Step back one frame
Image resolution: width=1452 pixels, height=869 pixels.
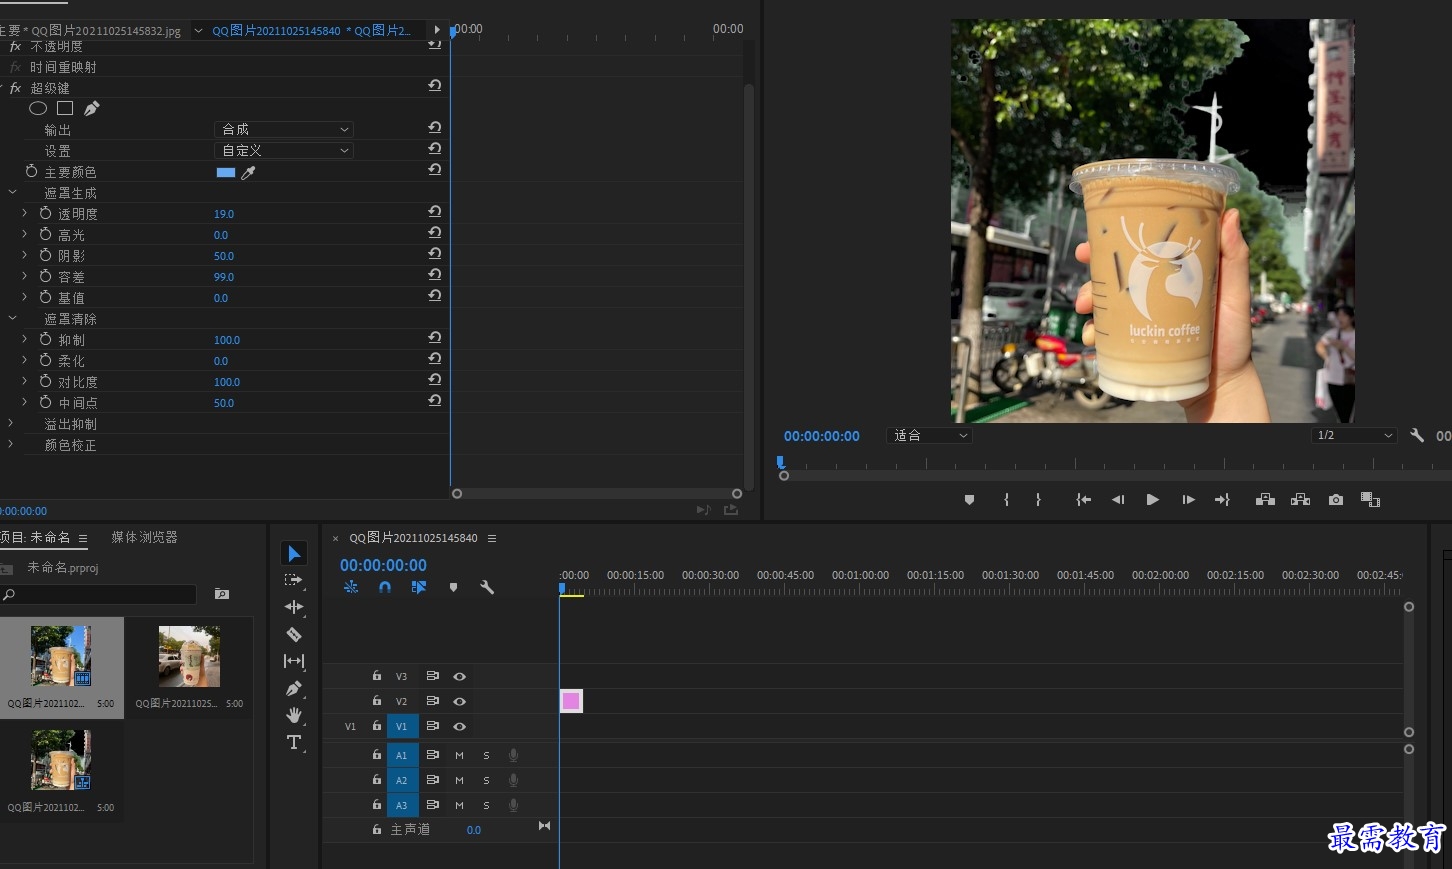(x=1118, y=499)
